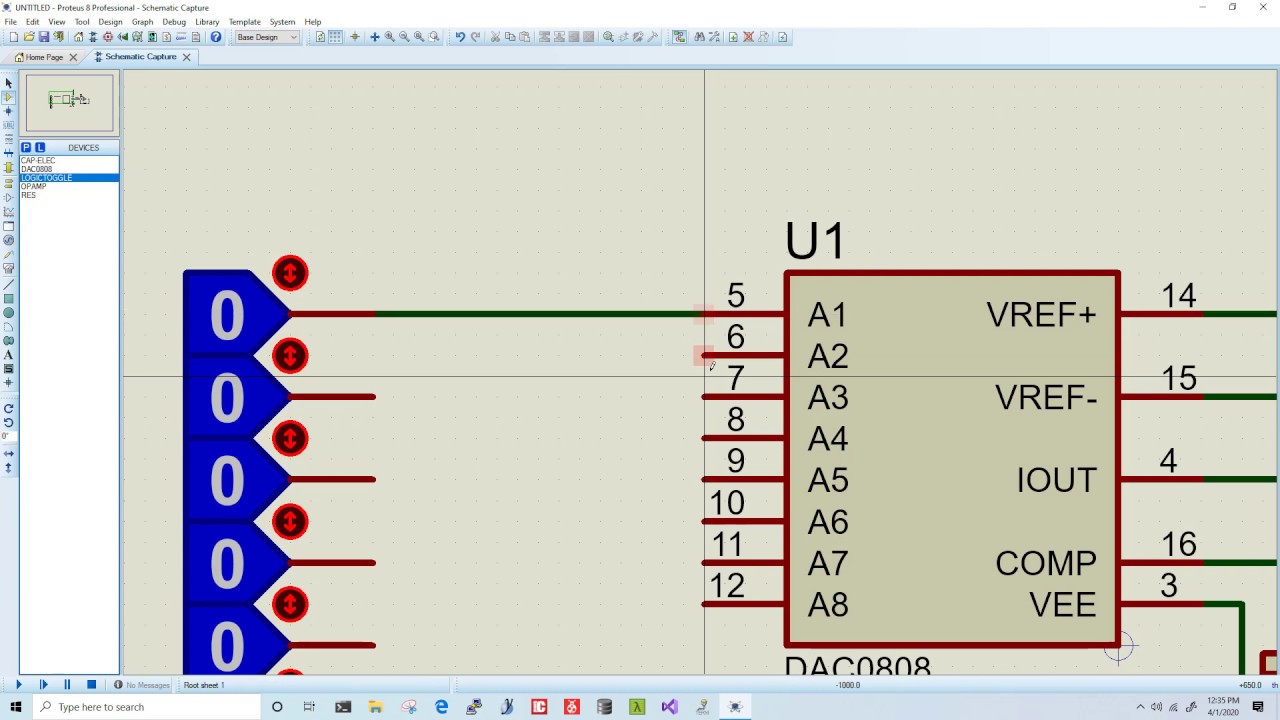Click the Zoom Out magnifier icon
The image size is (1280, 720).
click(404, 37)
